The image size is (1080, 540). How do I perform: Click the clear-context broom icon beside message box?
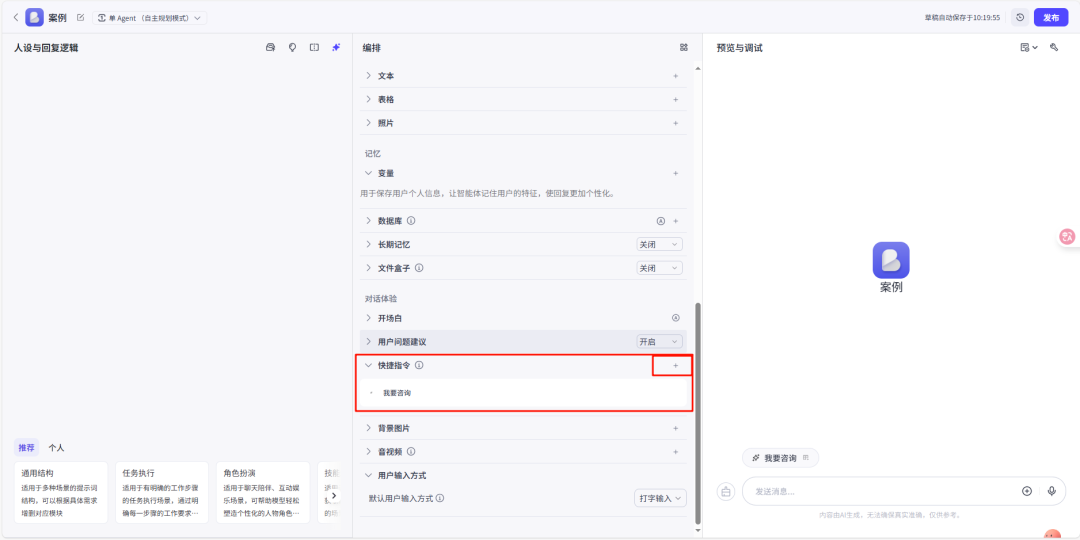[726, 491]
